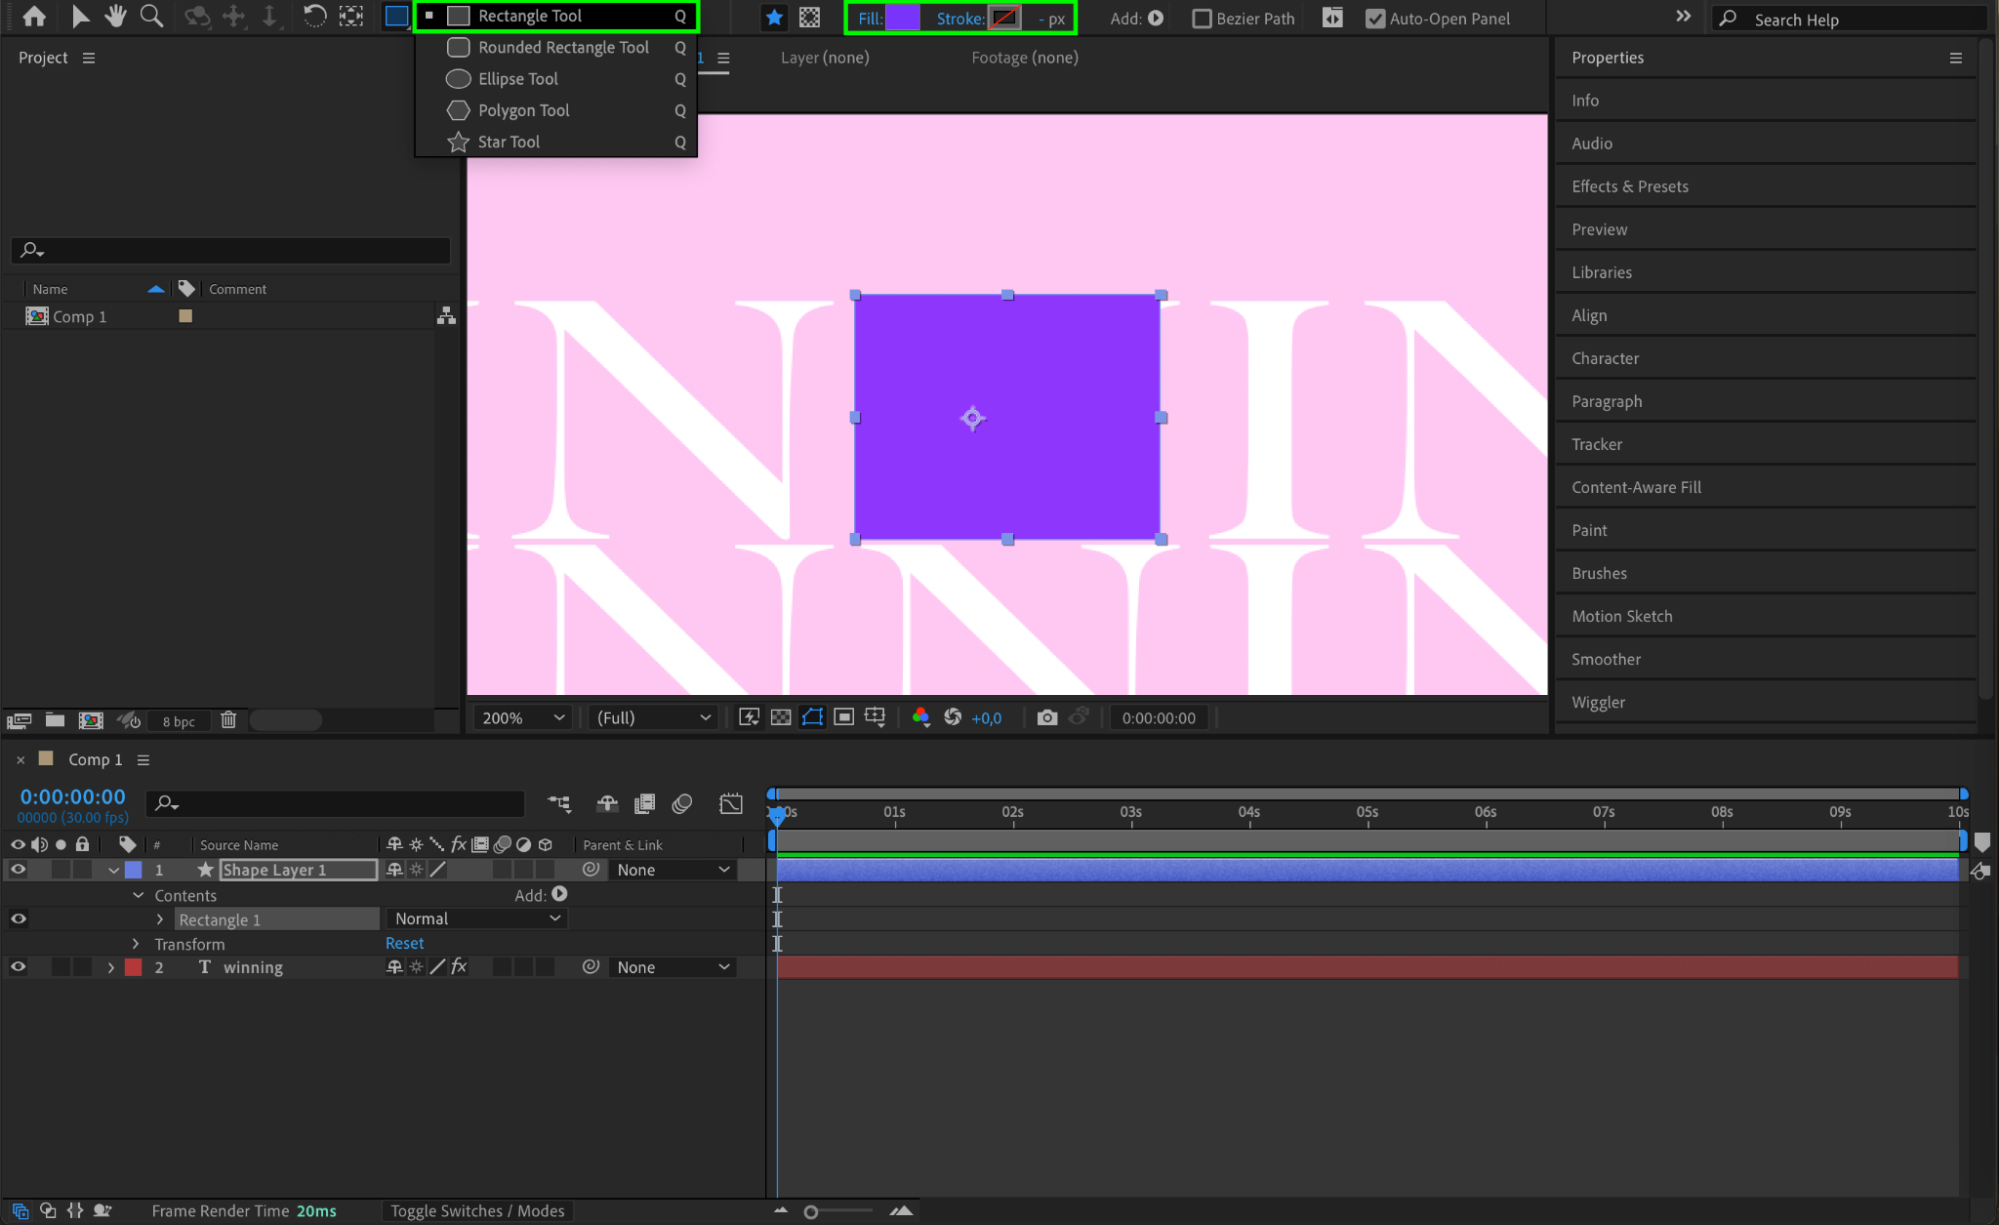
Task: Choose Polygon Tool from the flyout menu
Action: click(523, 110)
